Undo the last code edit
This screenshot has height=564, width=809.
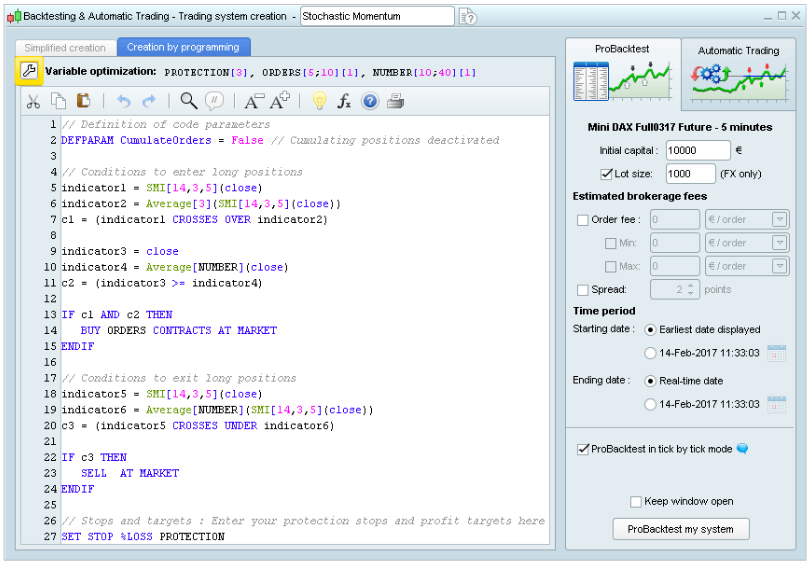pos(124,101)
